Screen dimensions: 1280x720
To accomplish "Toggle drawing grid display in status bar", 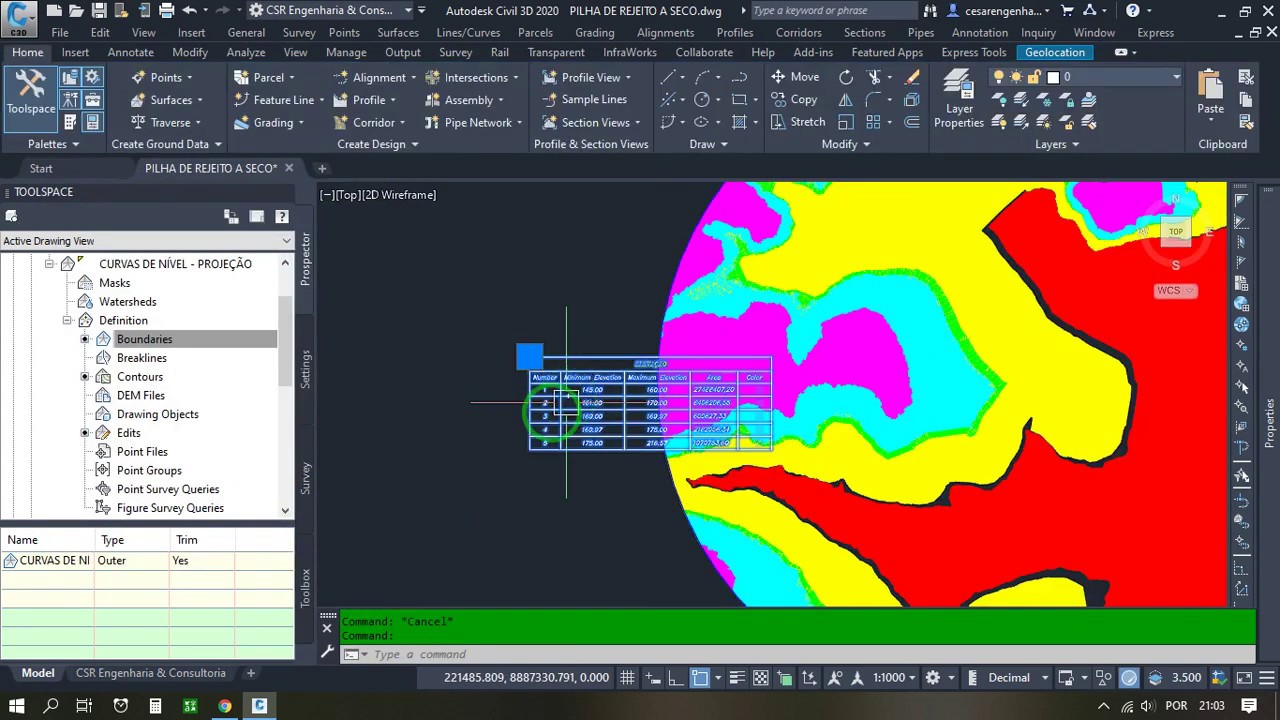I will [x=627, y=677].
